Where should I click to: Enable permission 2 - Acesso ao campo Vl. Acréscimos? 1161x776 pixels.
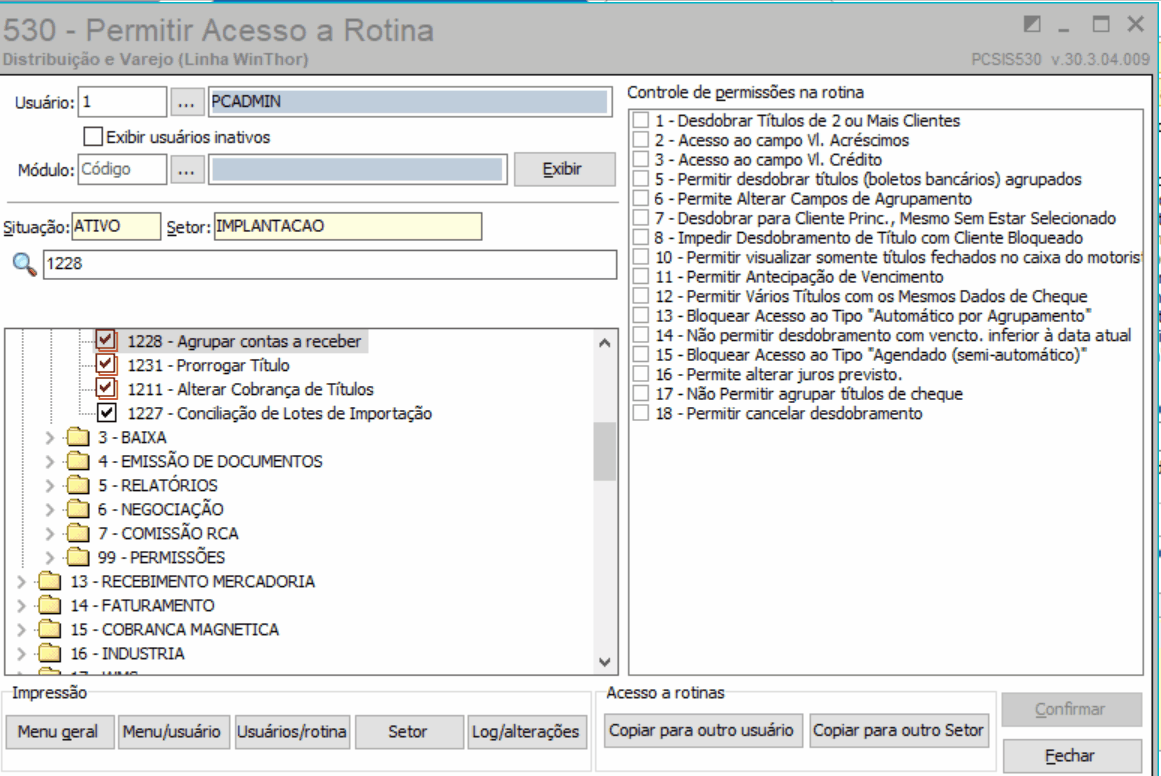tap(640, 139)
